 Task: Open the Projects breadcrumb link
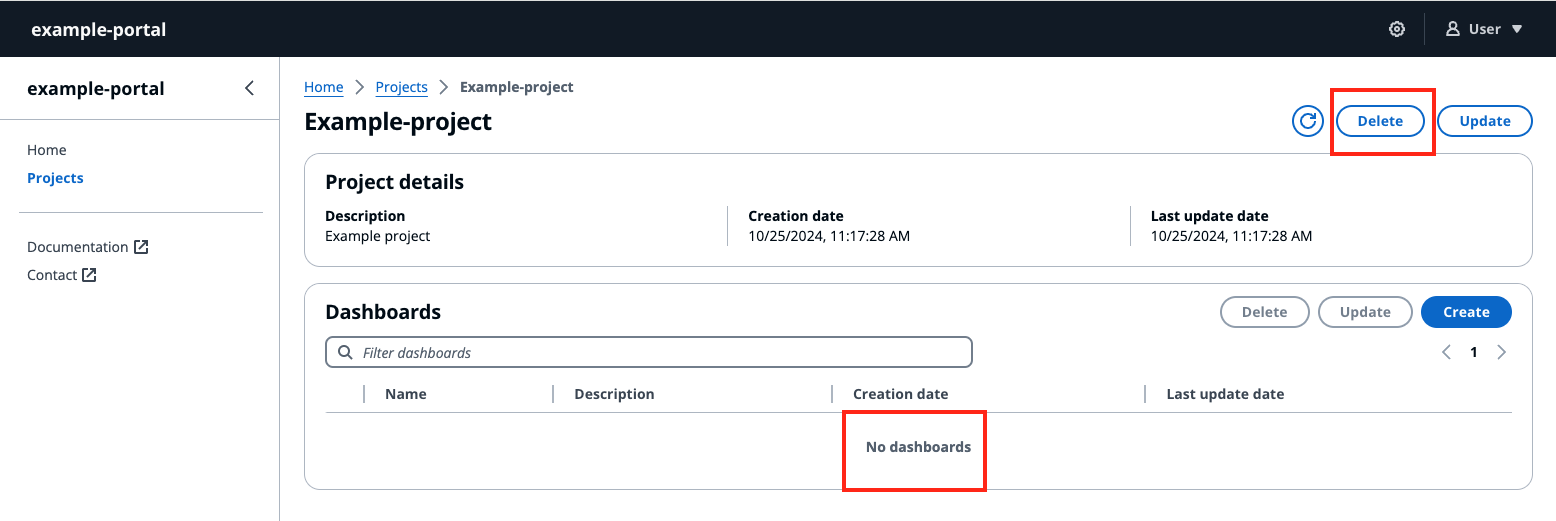(401, 87)
